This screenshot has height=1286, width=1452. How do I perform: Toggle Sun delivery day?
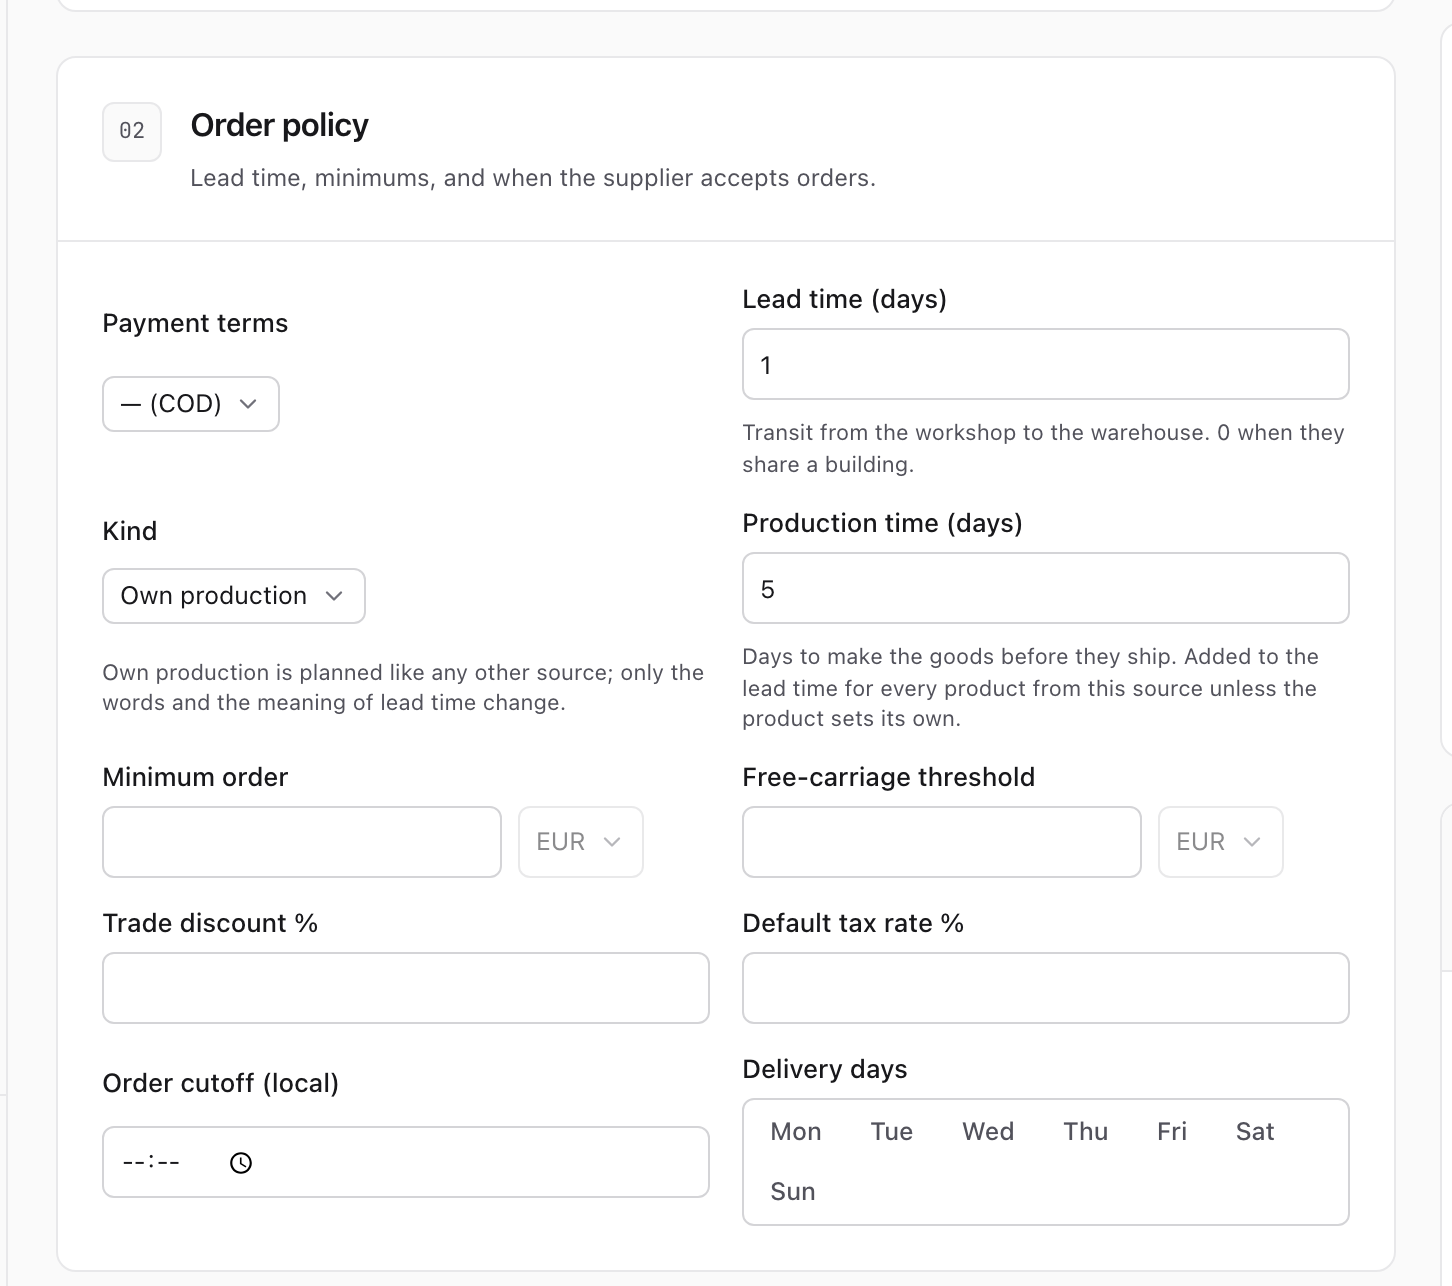point(793,1191)
